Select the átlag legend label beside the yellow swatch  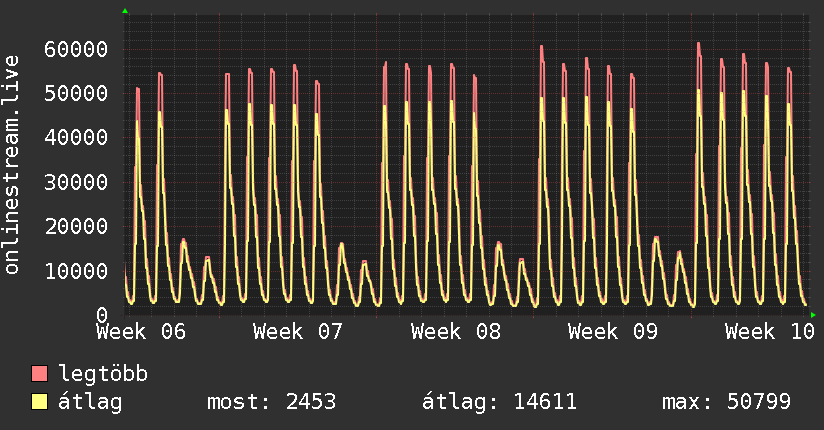[x=90, y=402]
